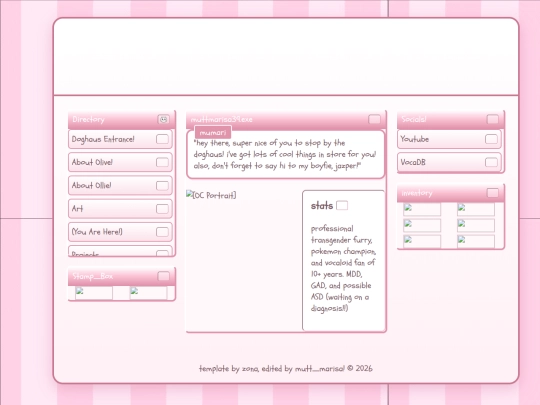Click the 'inventory' panel title

417,193
